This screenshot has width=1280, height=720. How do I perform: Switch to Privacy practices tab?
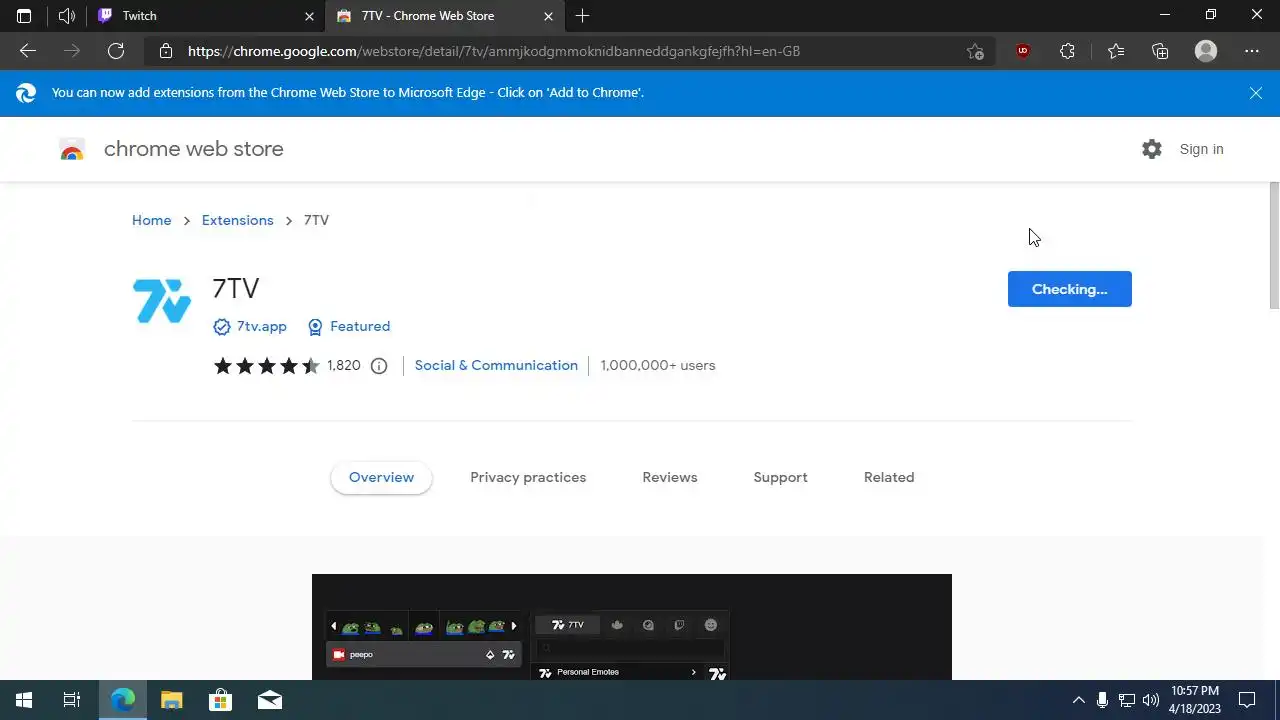pyautogui.click(x=528, y=477)
